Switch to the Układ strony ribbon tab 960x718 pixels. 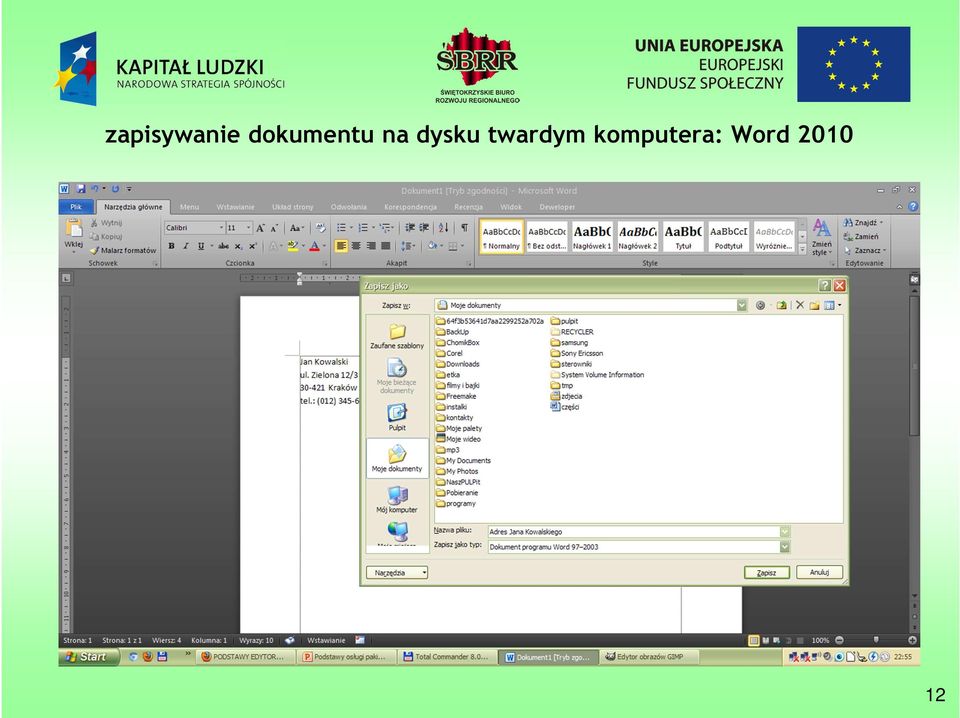(x=293, y=207)
